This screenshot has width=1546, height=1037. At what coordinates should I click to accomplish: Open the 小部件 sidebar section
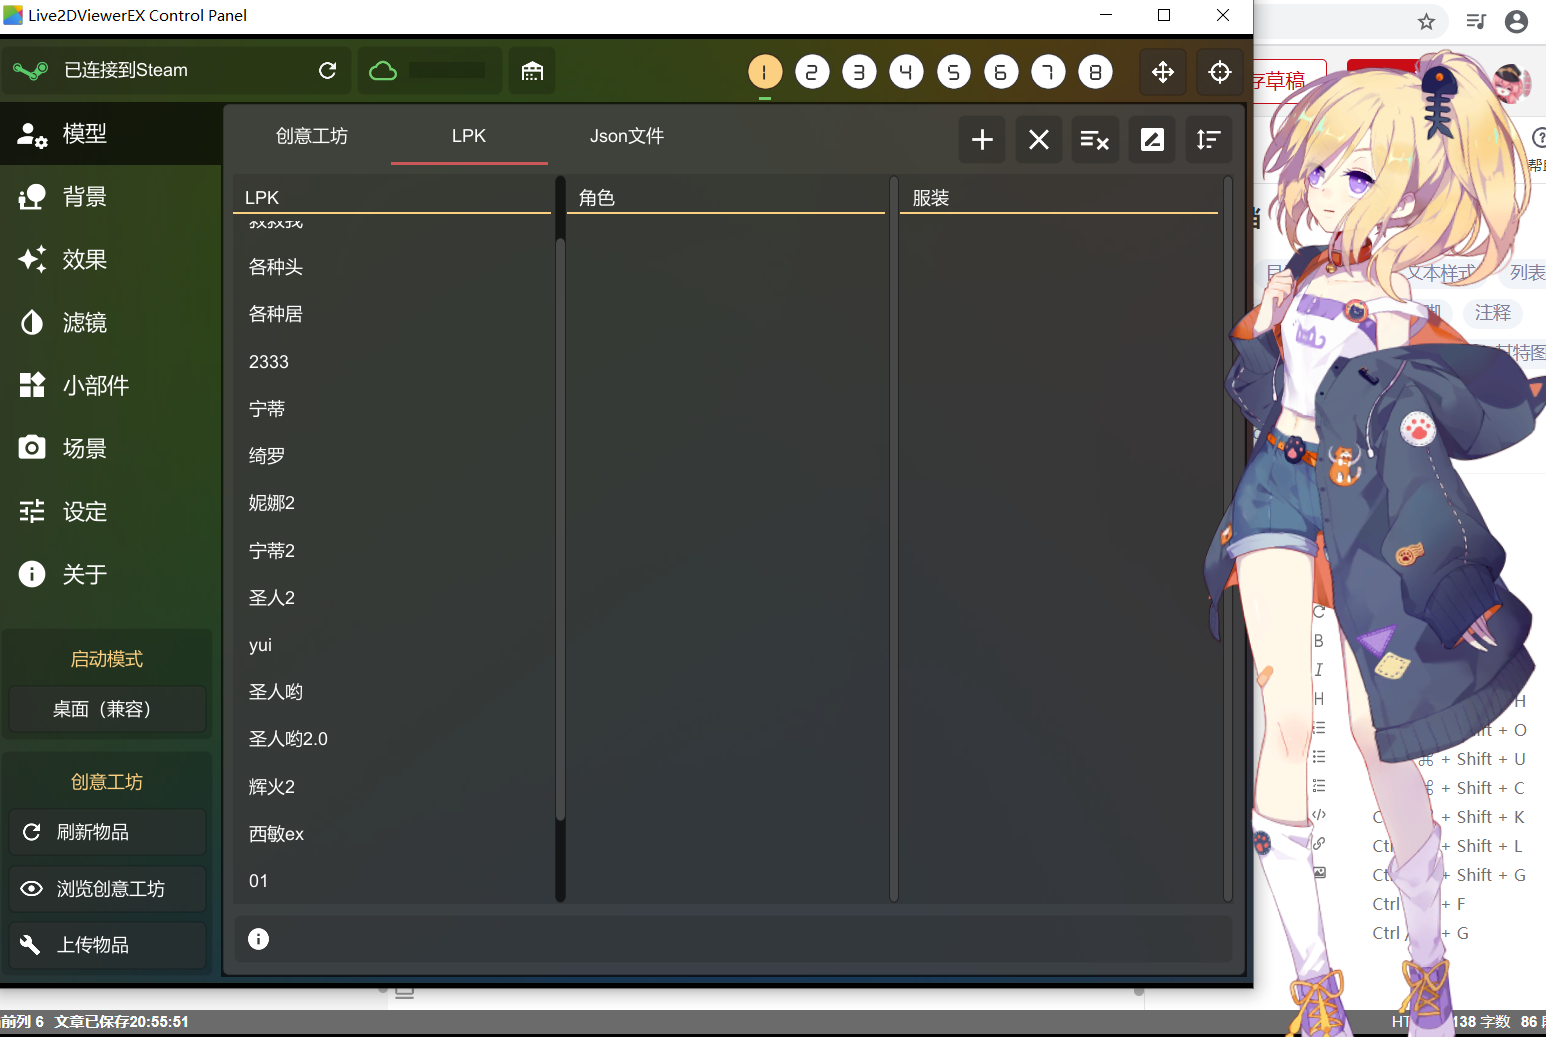point(110,386)
